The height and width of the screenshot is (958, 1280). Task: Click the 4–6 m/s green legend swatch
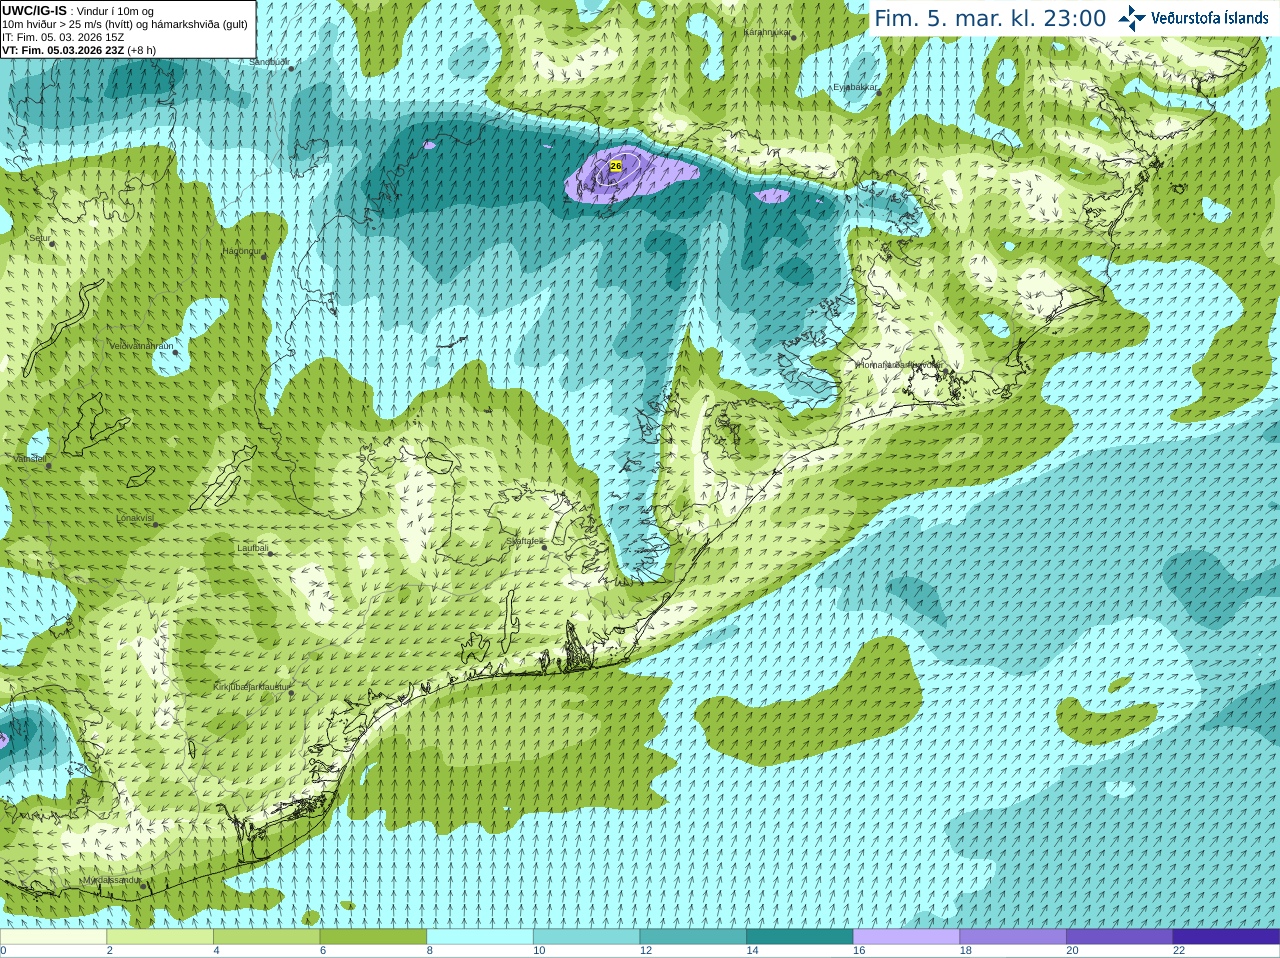click(x=266, y=937)
